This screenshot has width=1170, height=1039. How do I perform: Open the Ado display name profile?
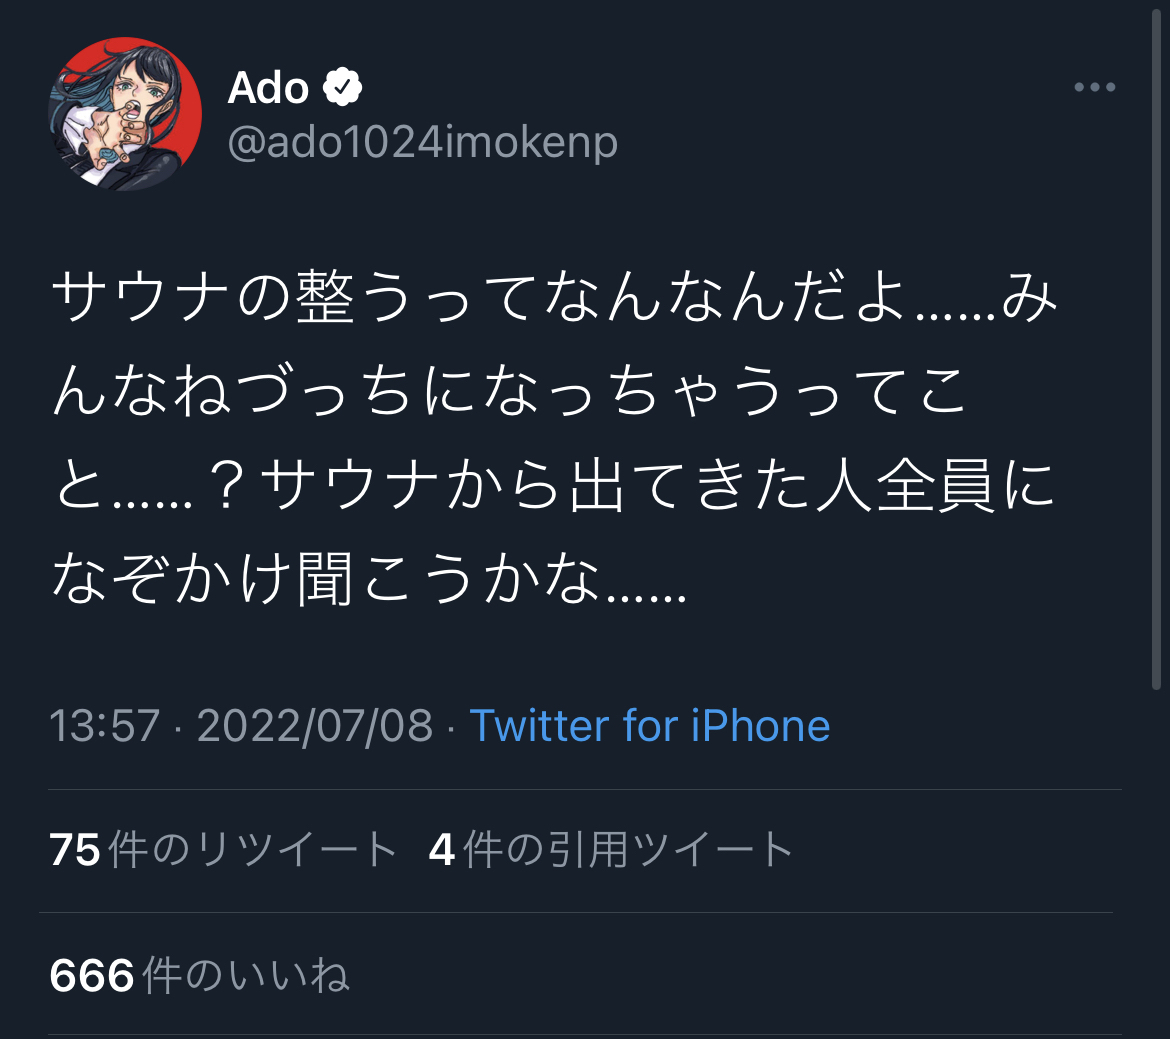(268, 87)
